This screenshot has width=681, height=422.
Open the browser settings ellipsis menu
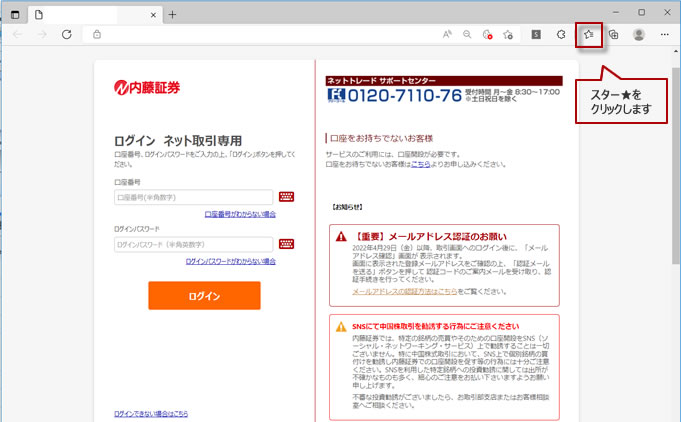(664, 34)
